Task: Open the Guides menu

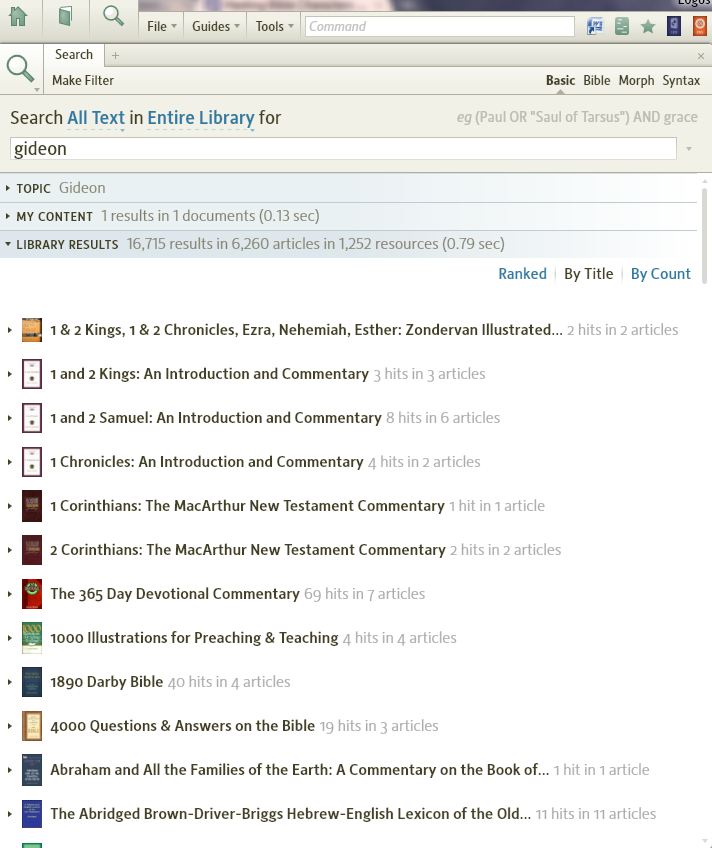Action: tap(215, 26)
